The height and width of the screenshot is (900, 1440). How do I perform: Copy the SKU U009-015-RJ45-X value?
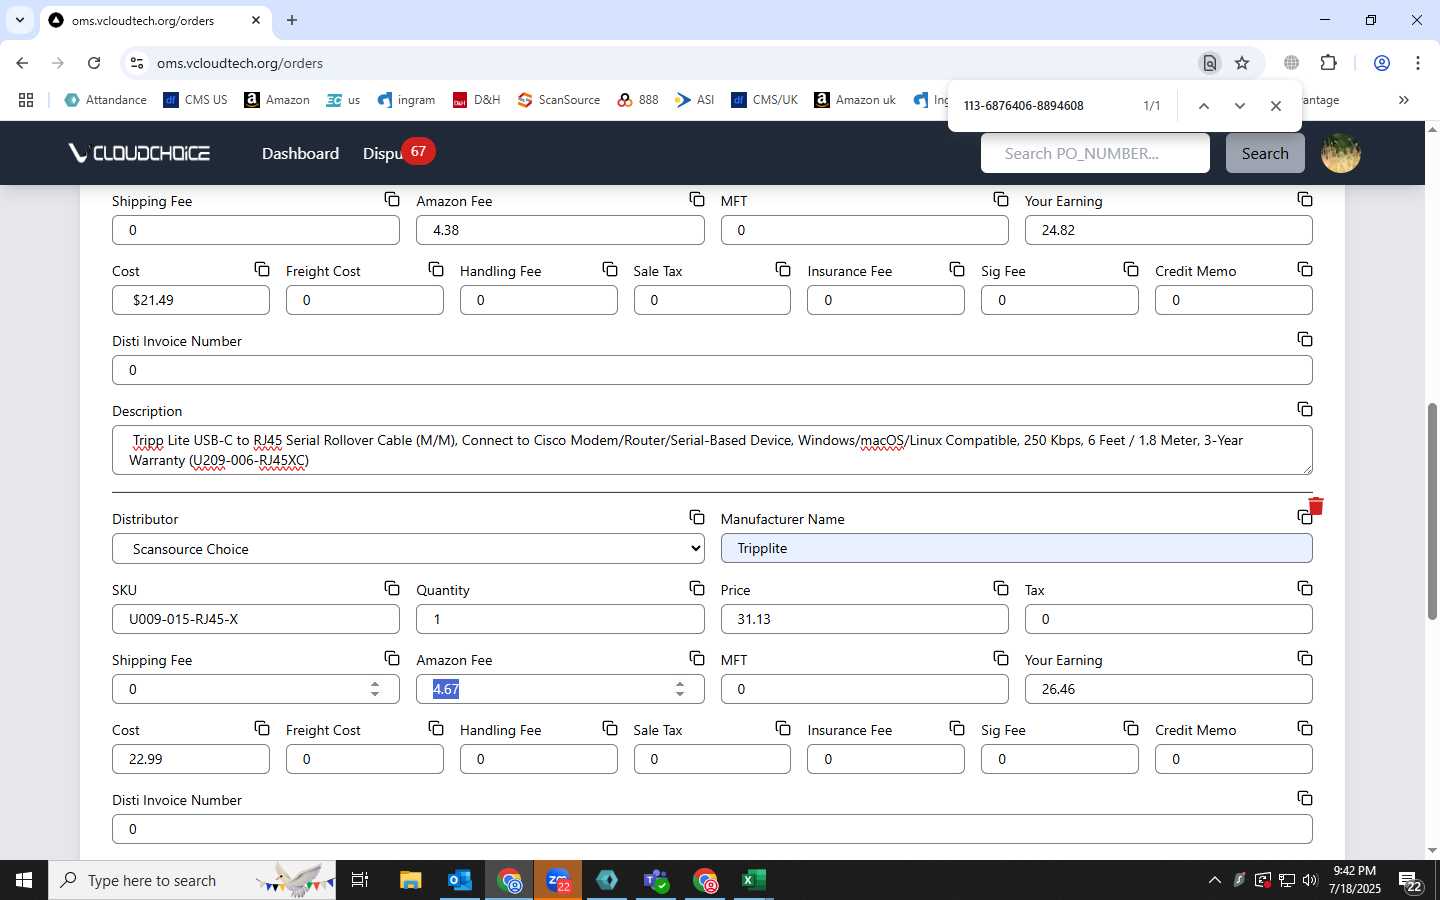tap(392, 589)
